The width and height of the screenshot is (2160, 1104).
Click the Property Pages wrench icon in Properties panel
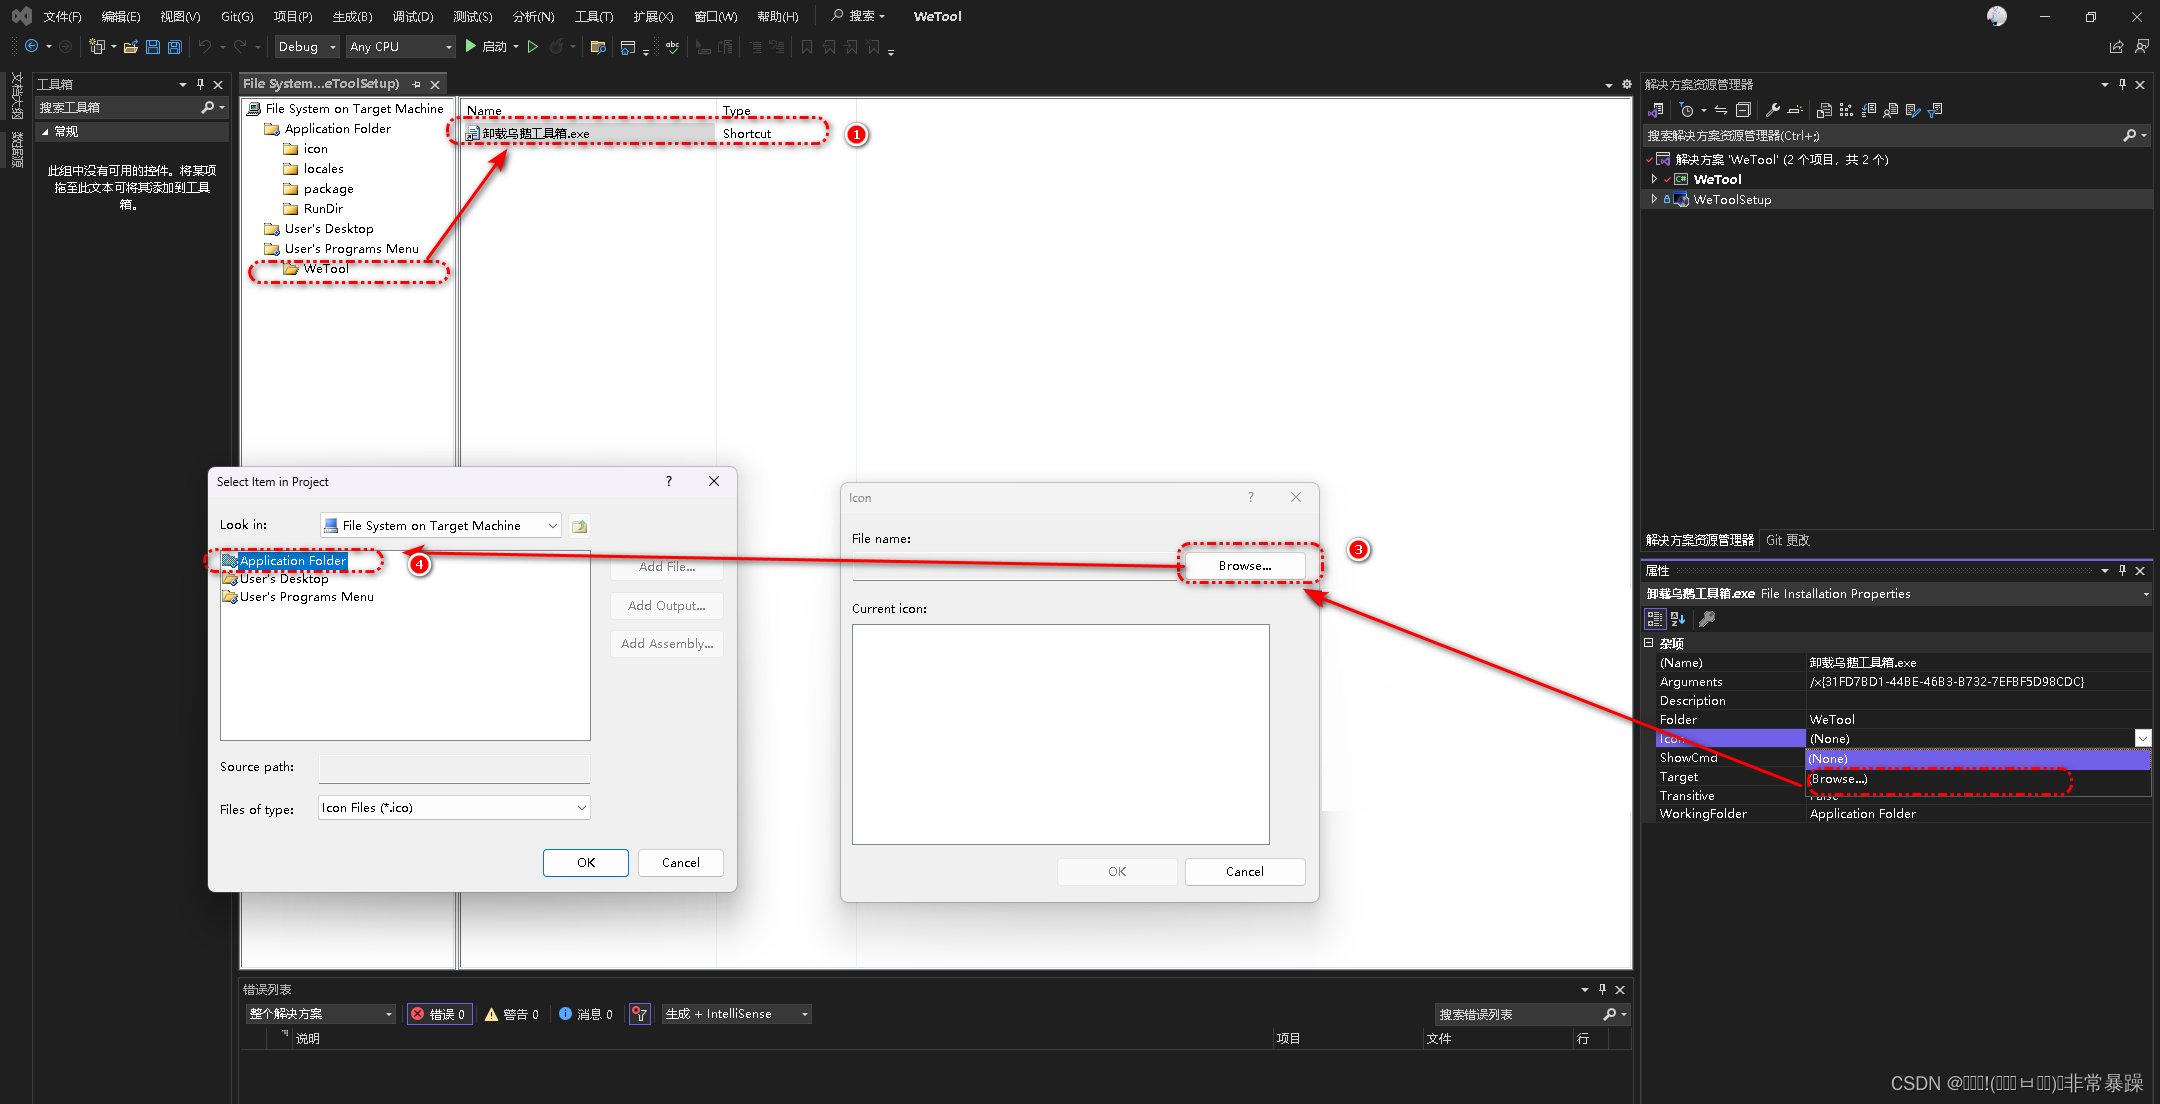tap(1707, 619)
